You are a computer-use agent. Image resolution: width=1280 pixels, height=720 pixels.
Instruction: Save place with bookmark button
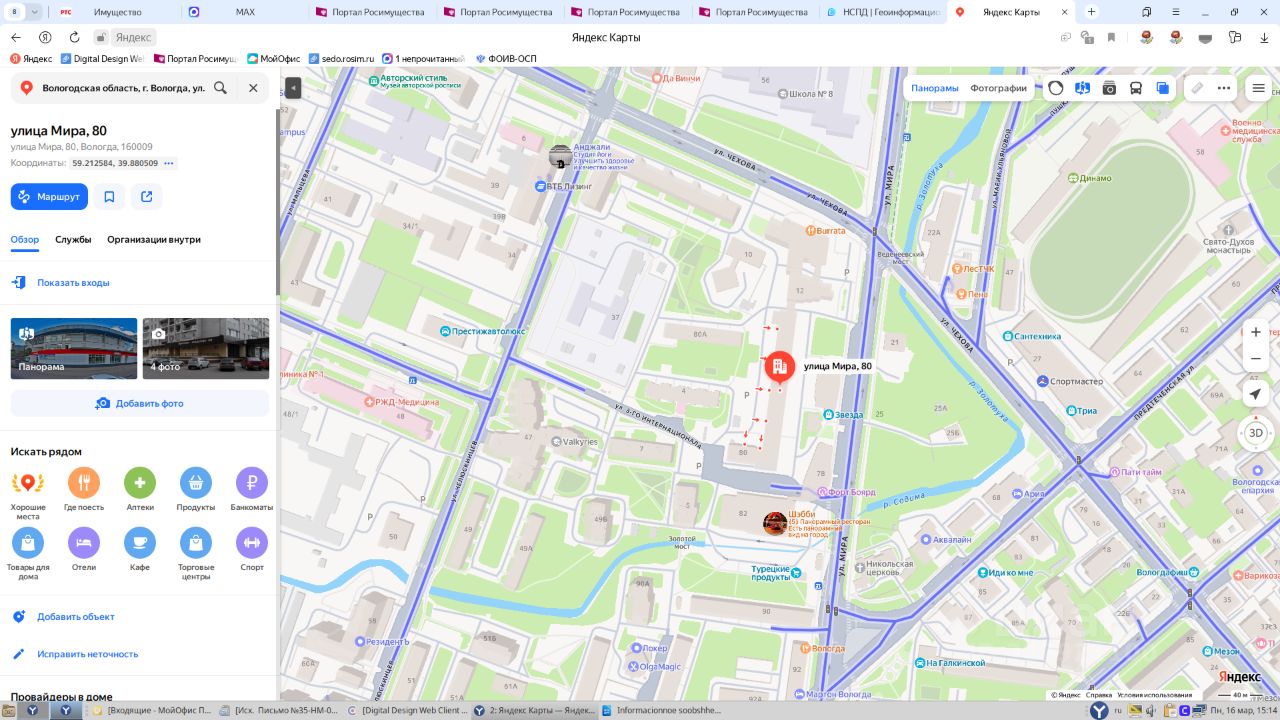109,197
